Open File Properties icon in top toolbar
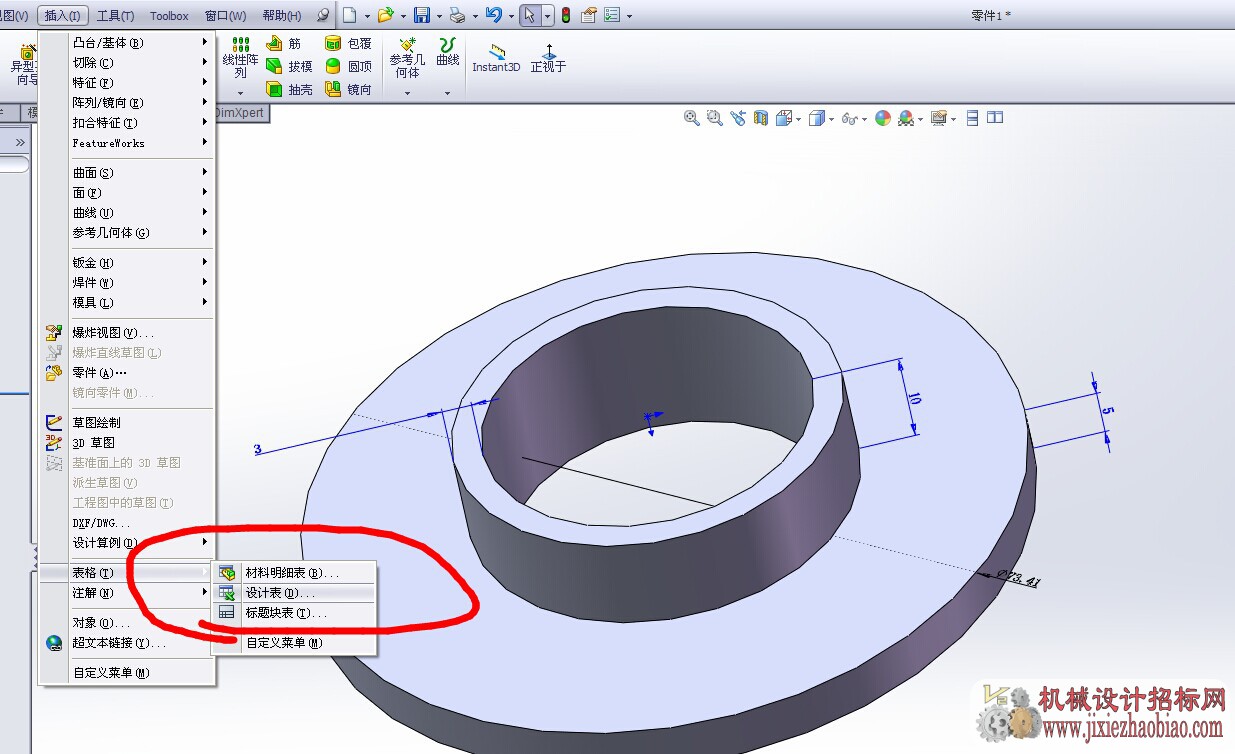 588,15
